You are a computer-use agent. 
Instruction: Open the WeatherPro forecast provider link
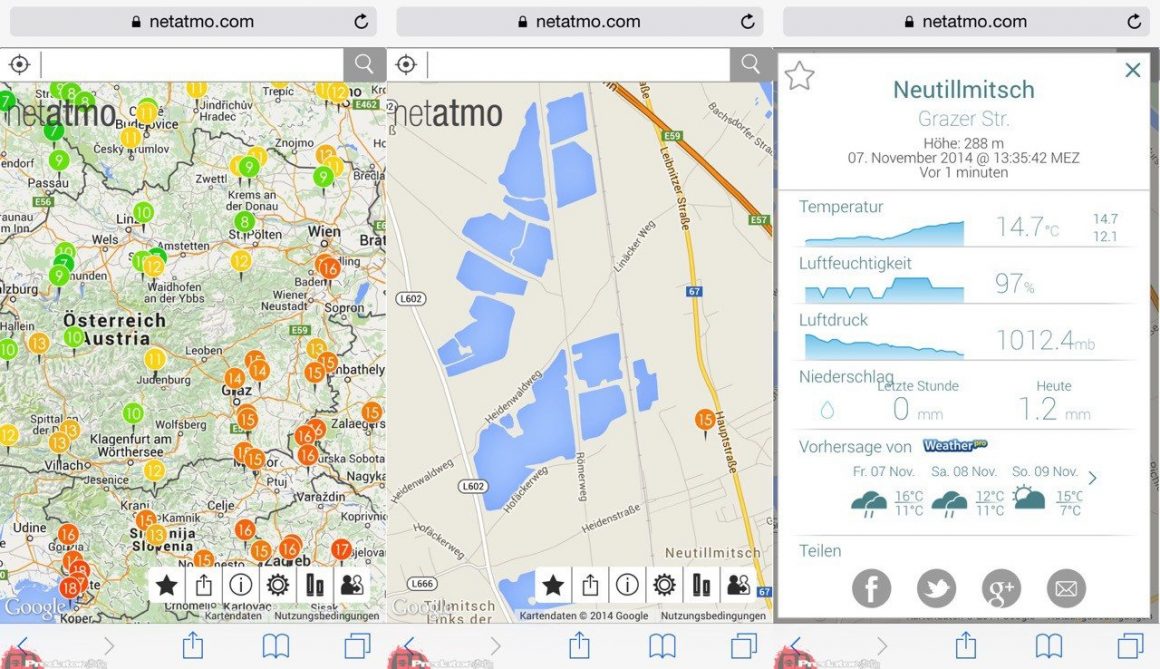click(955, 446)
